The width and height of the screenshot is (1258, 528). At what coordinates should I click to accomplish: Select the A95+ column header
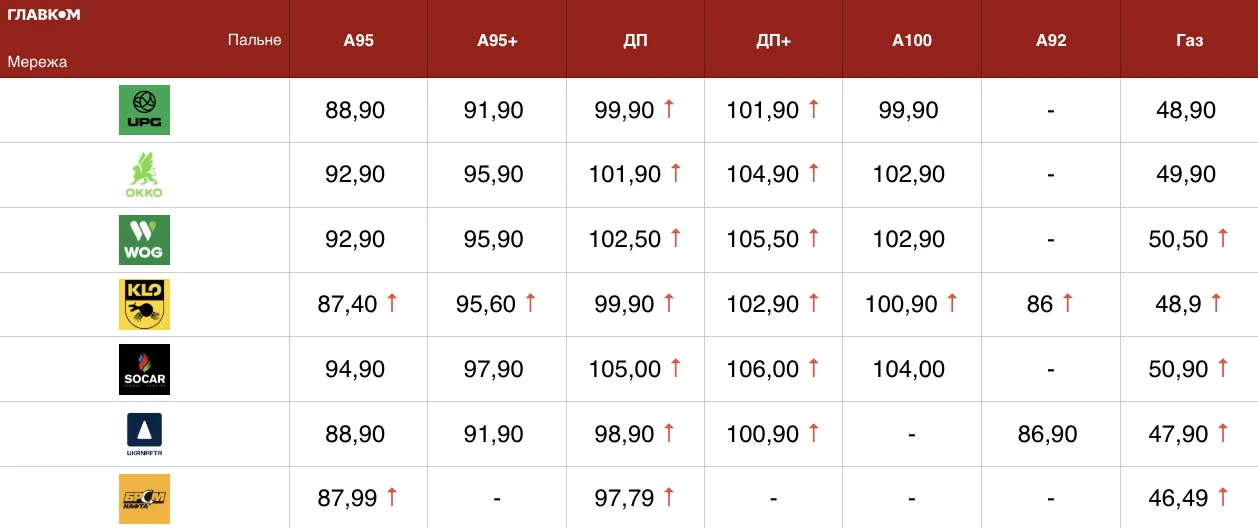click(x=497, y=41)
